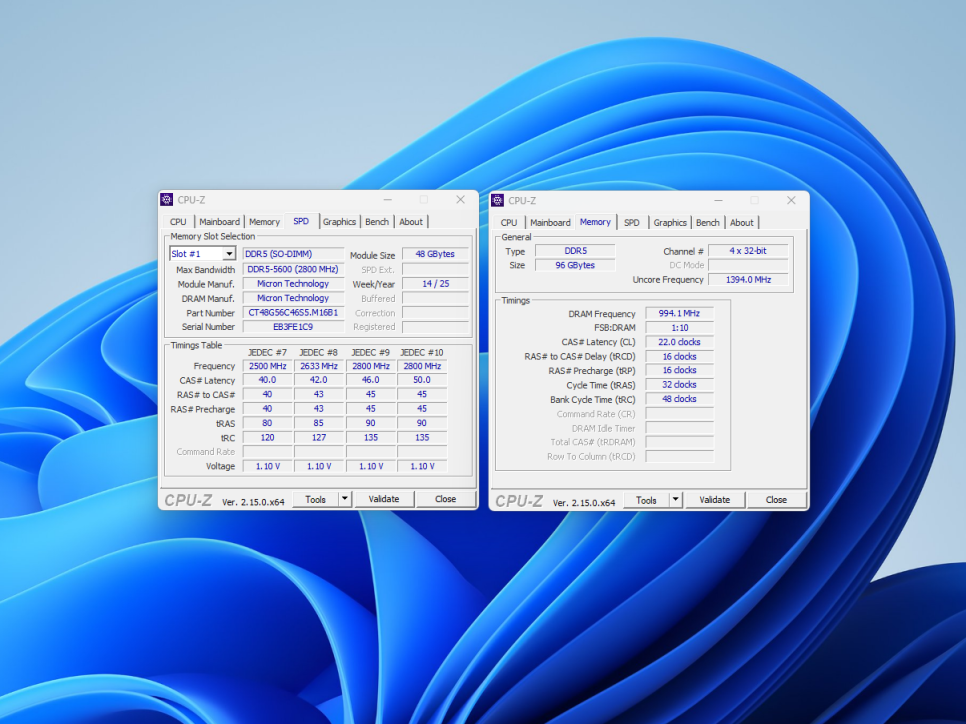Viewport: 966px width, 724px height.
Task: Click the JEDEC #8 tRC 127 cell
Action: [319, 437]
